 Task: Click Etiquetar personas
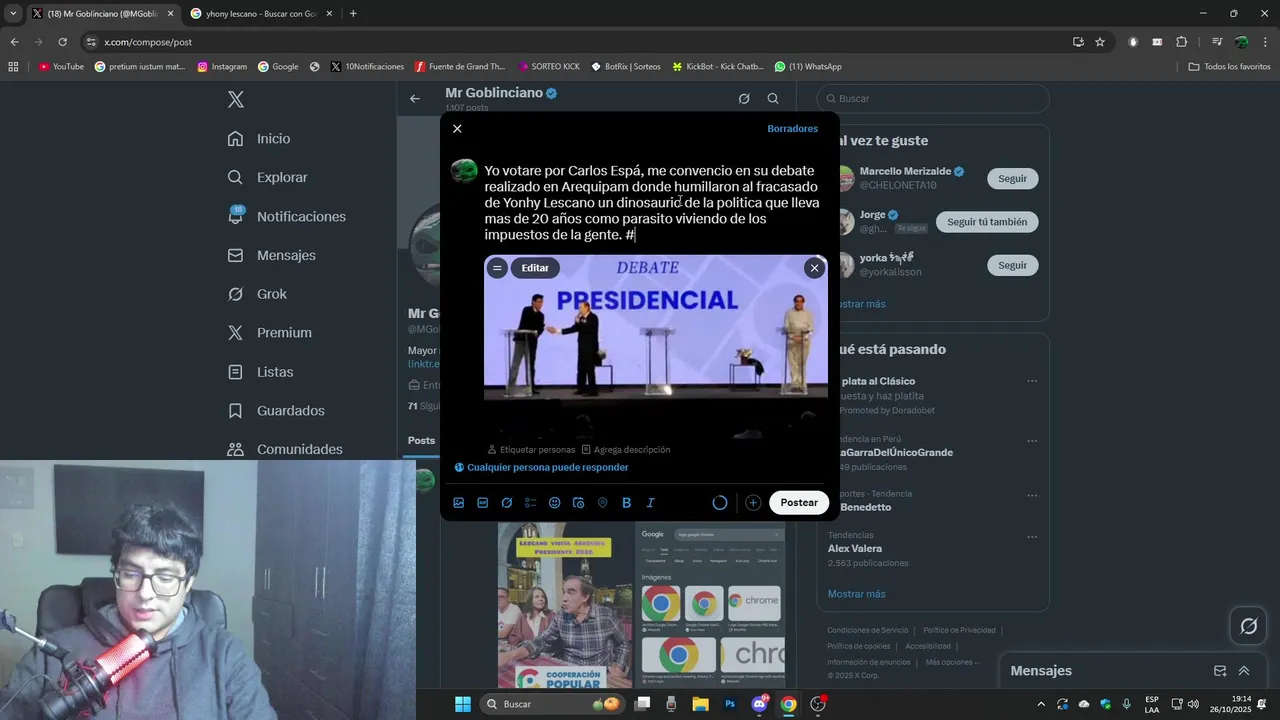(531, 450)
